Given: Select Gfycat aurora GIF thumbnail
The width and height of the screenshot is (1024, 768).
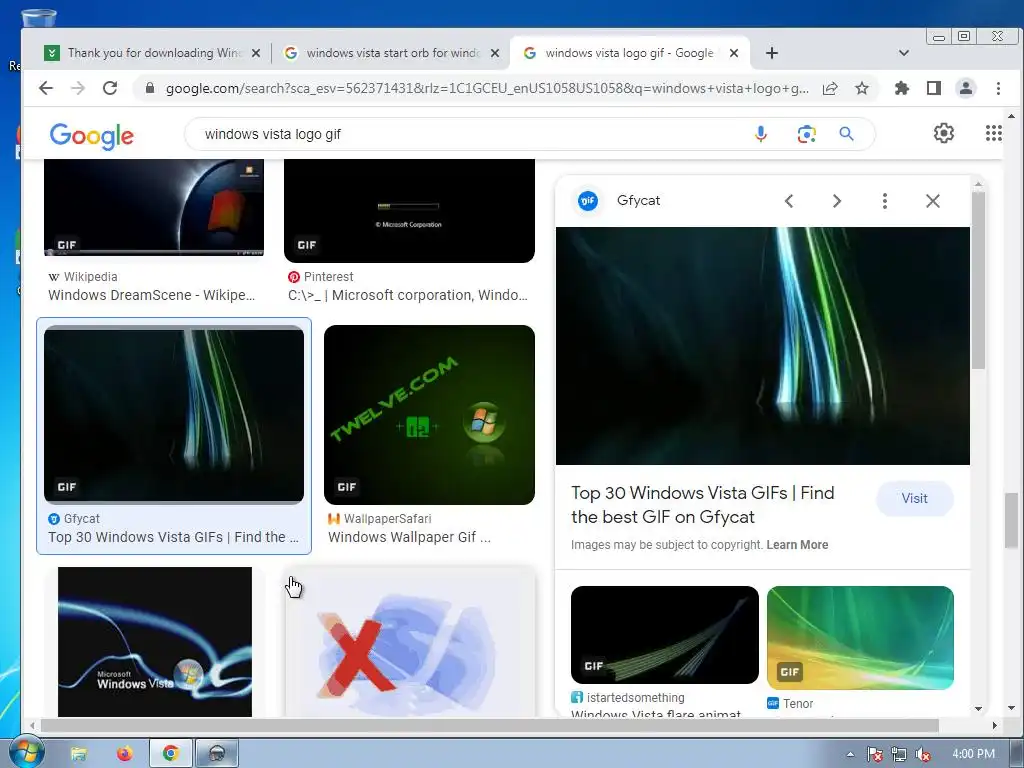Looking at the screenshot, I should click(174, 415).
